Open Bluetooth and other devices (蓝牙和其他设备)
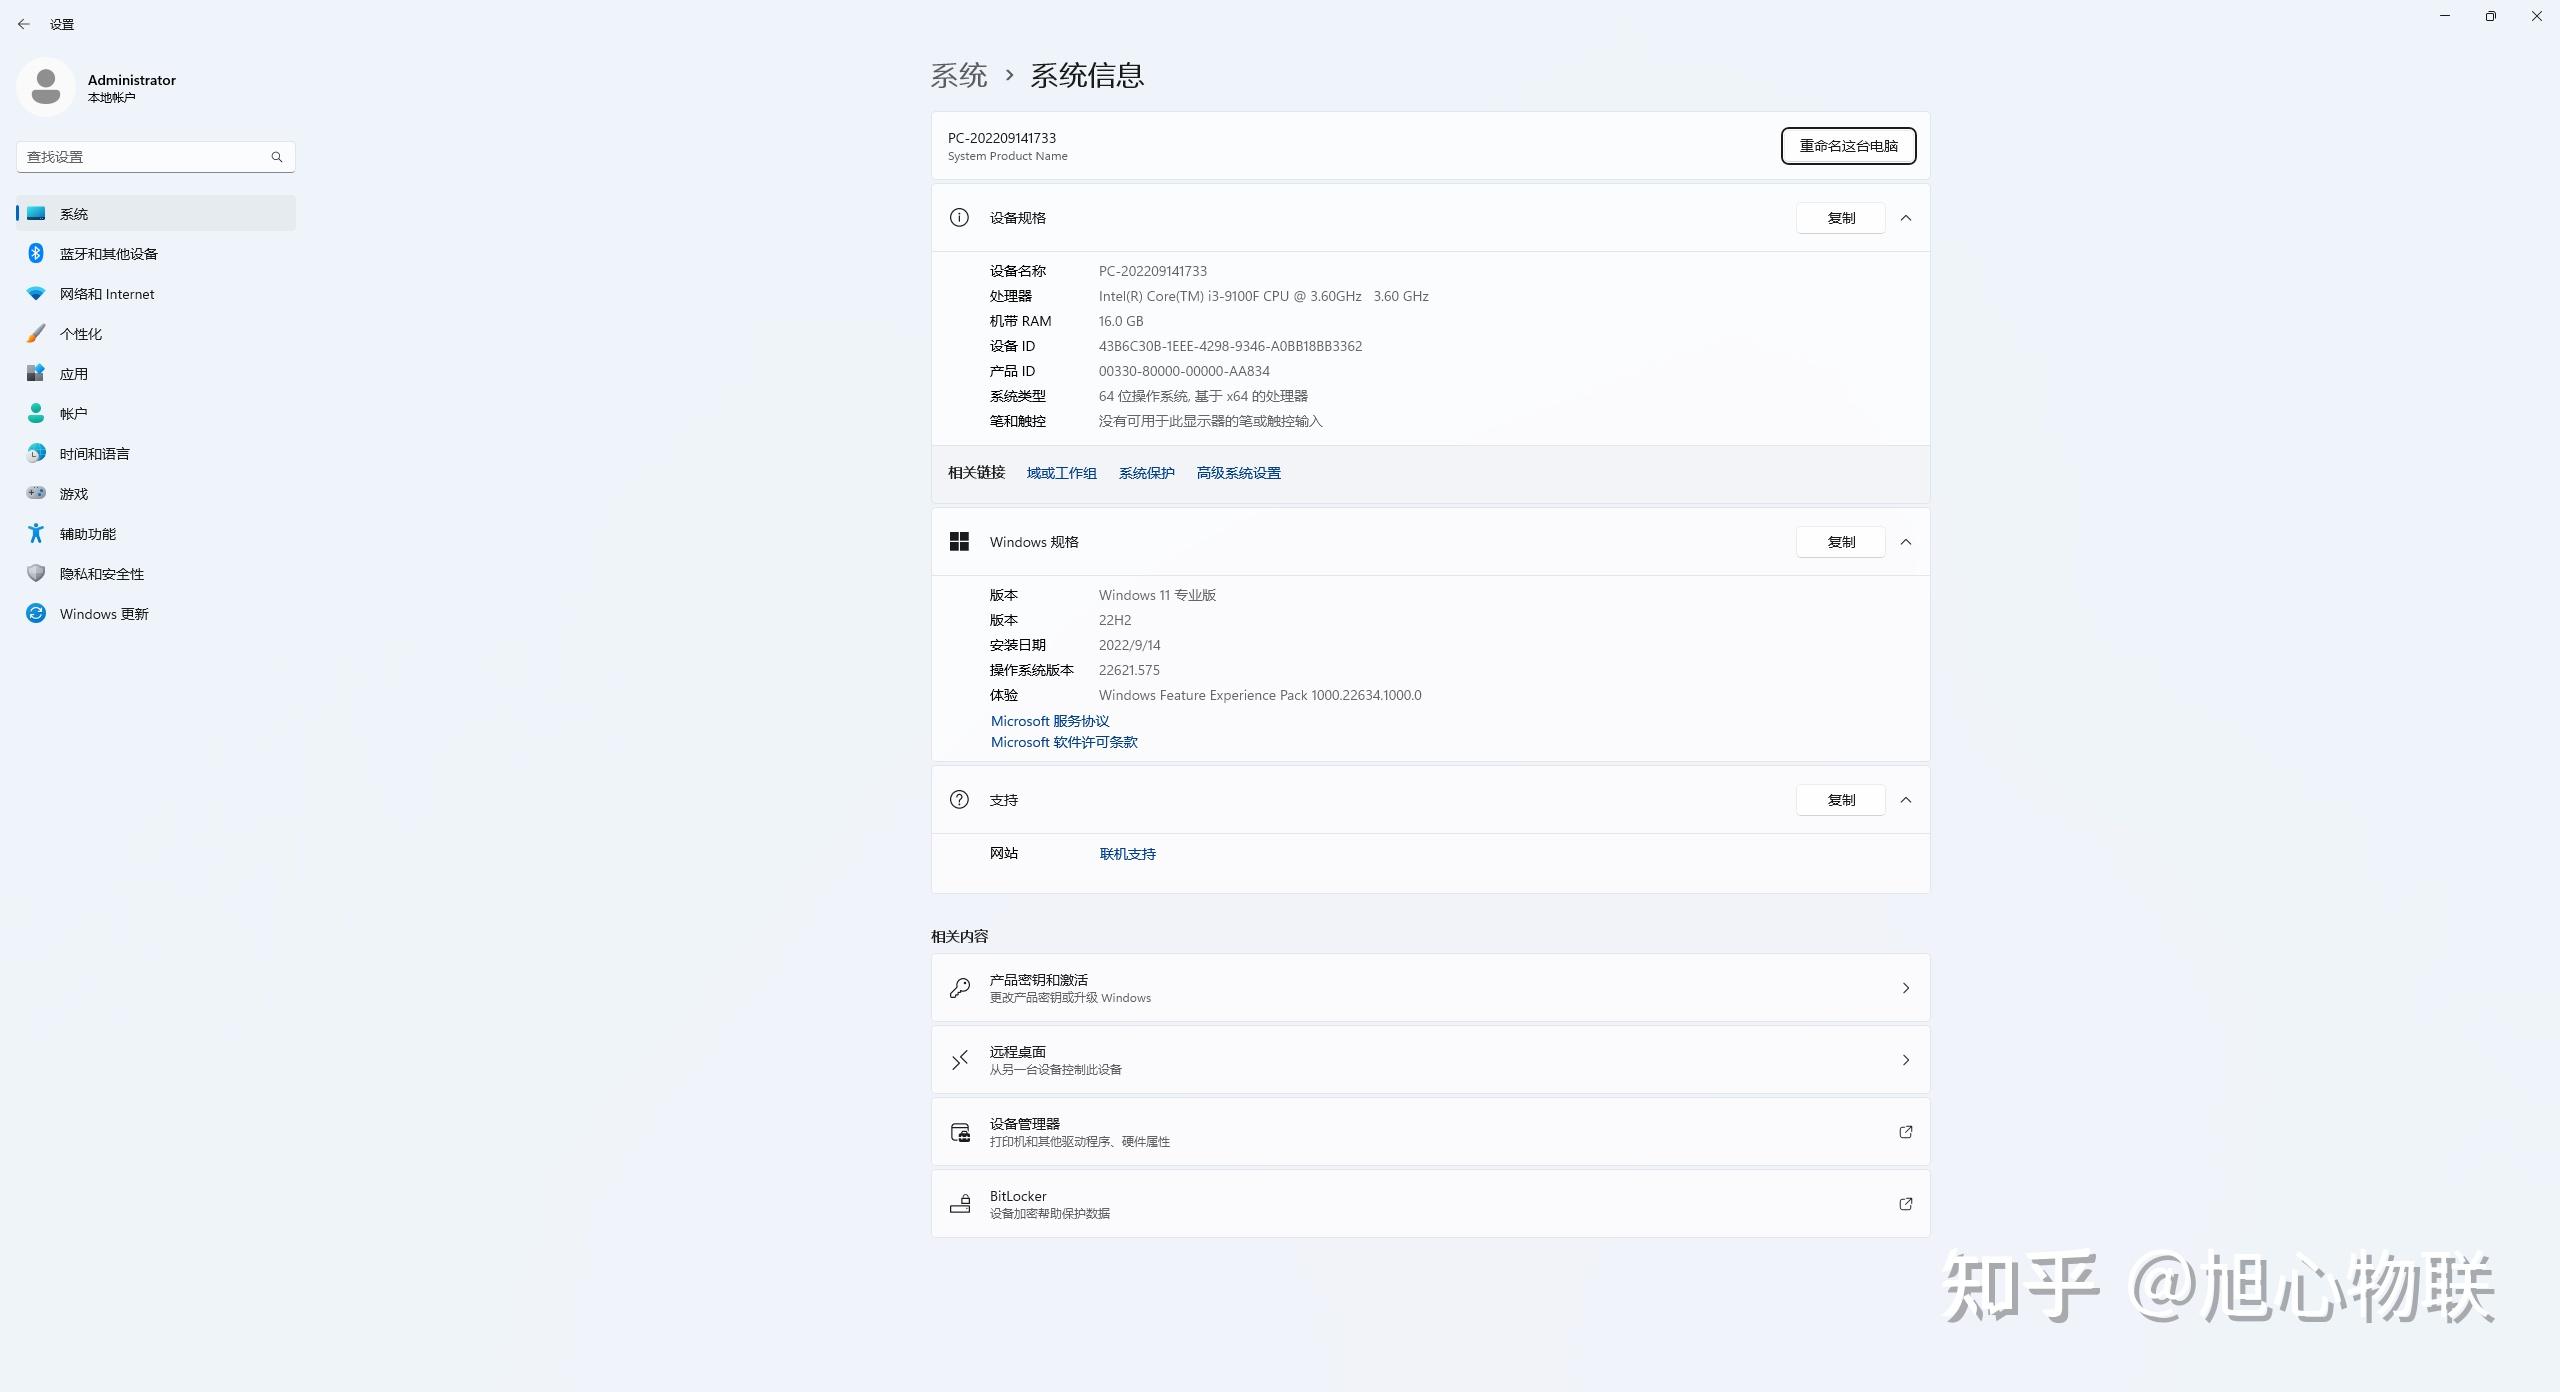Image resolution: width=2560 pixels, height=1392 pixels. point(108,254)
